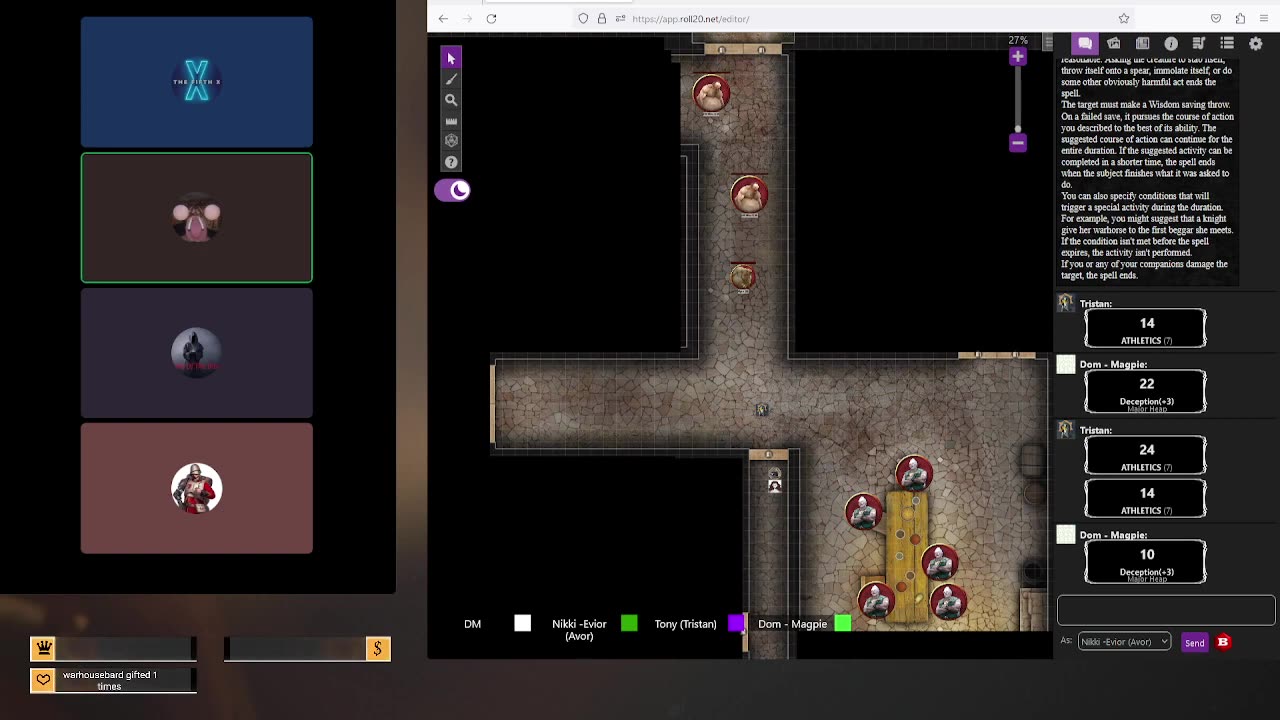This screenshot has height=720, width=1280.
Task: Select the armored token above the table
Action: click(913, 474)
